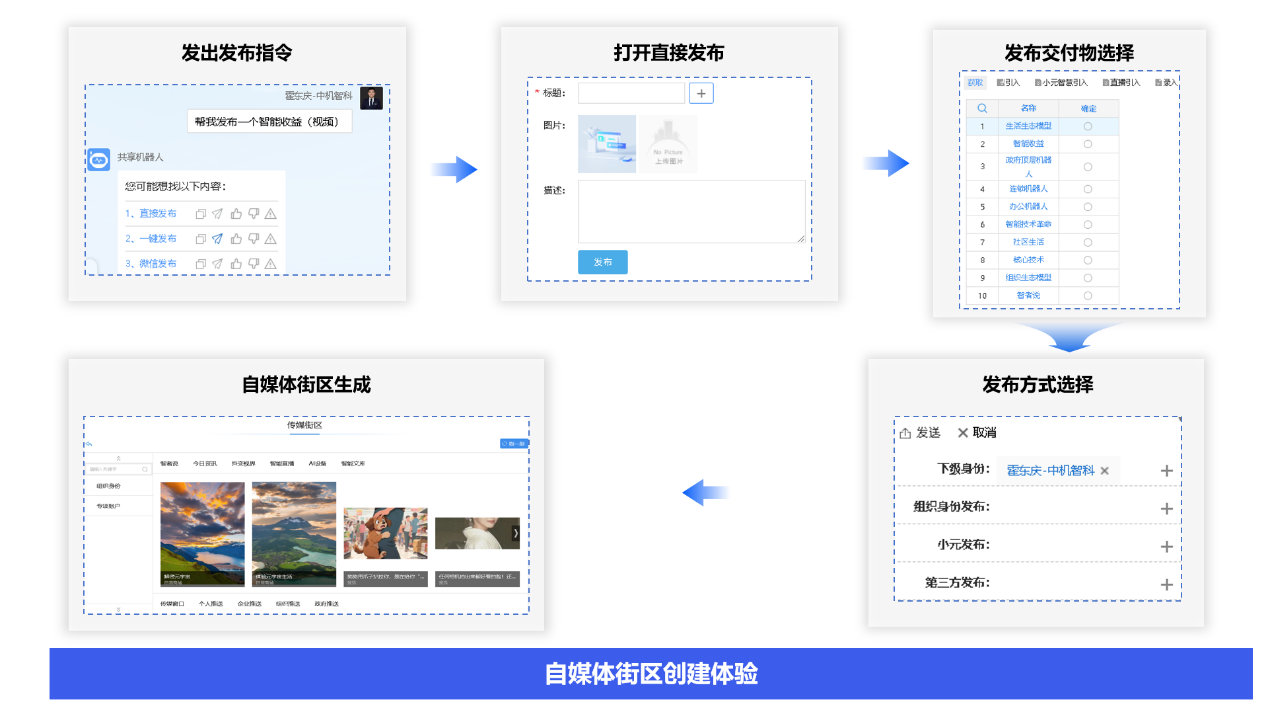The height and width of the screenshot is (714, 1268).
Task: Expand 第三方发布 with its plus icon
Action: pos(1166,585)
